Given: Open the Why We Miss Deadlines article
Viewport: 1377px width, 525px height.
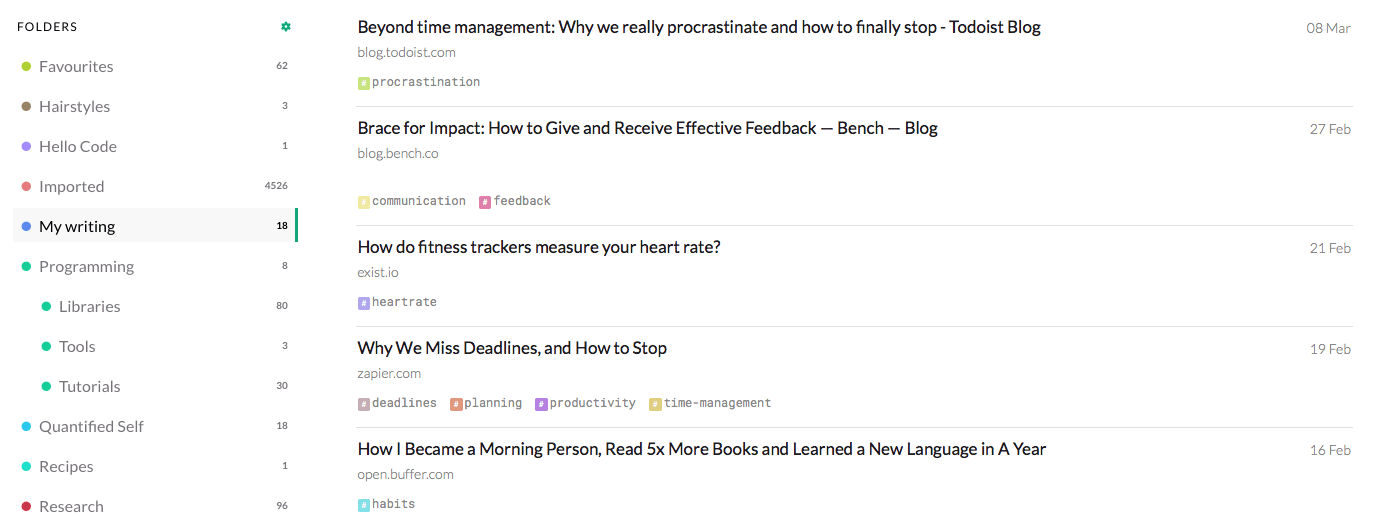Looking at the screenshot, I should click(x=512, y=348).
